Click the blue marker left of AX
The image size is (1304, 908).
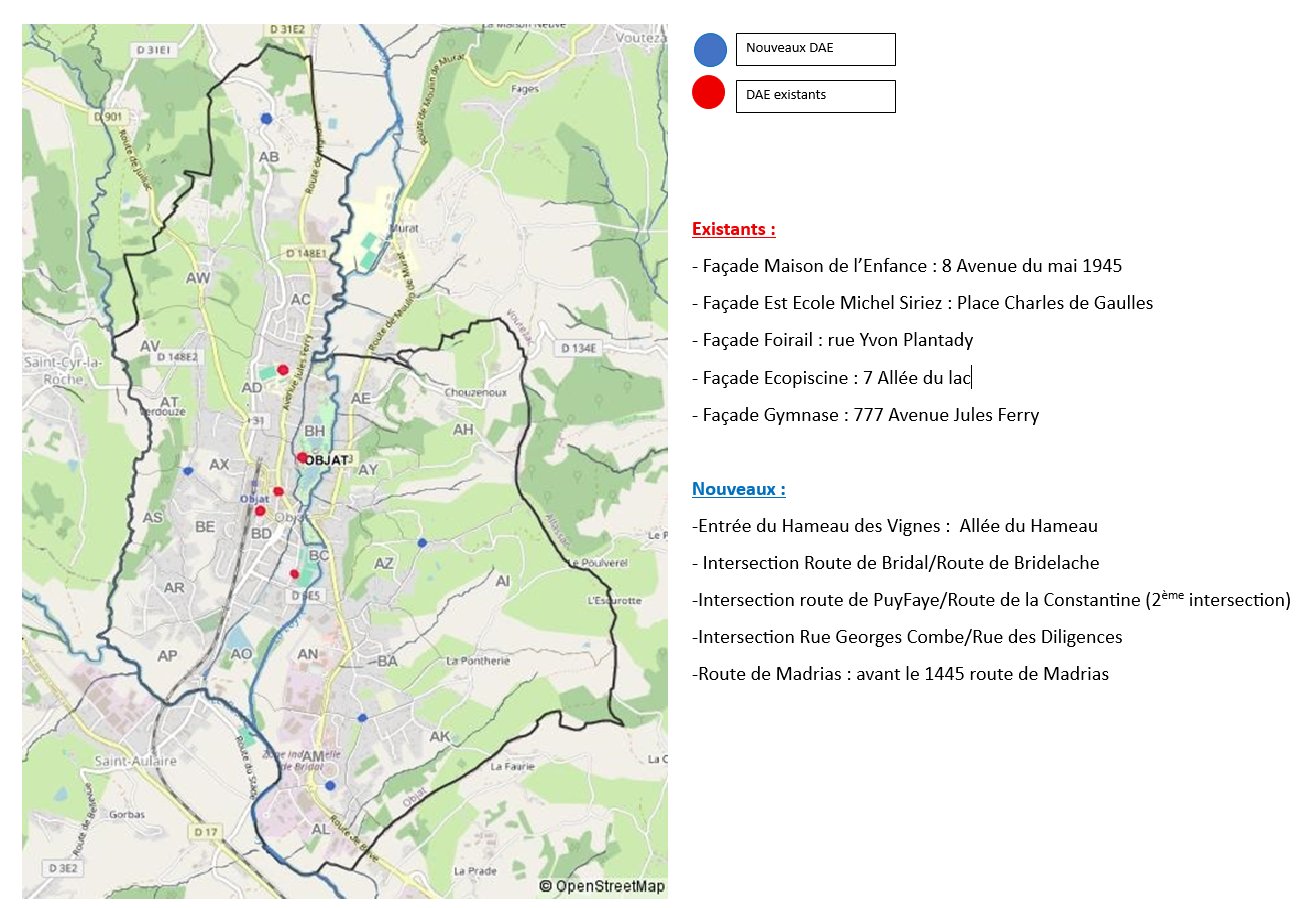tap(188, 470)
